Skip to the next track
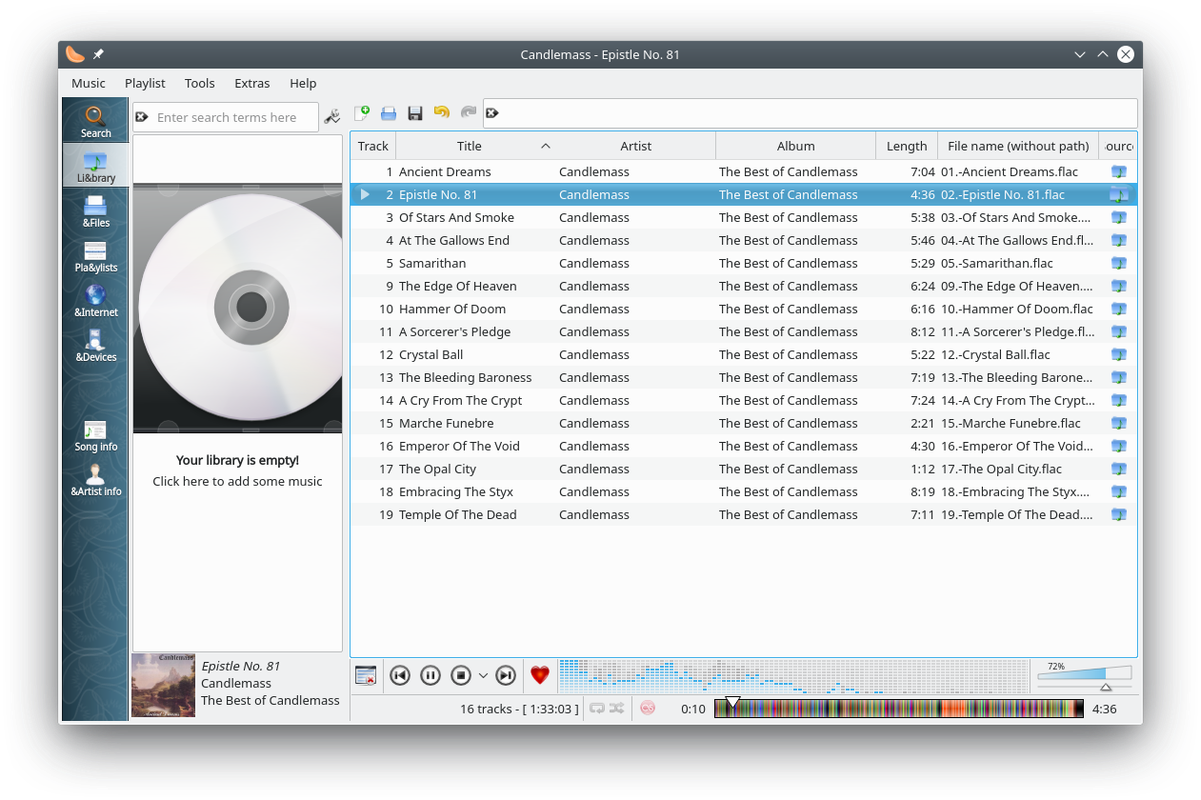The image size is (1201, 800). coord(506,676)
